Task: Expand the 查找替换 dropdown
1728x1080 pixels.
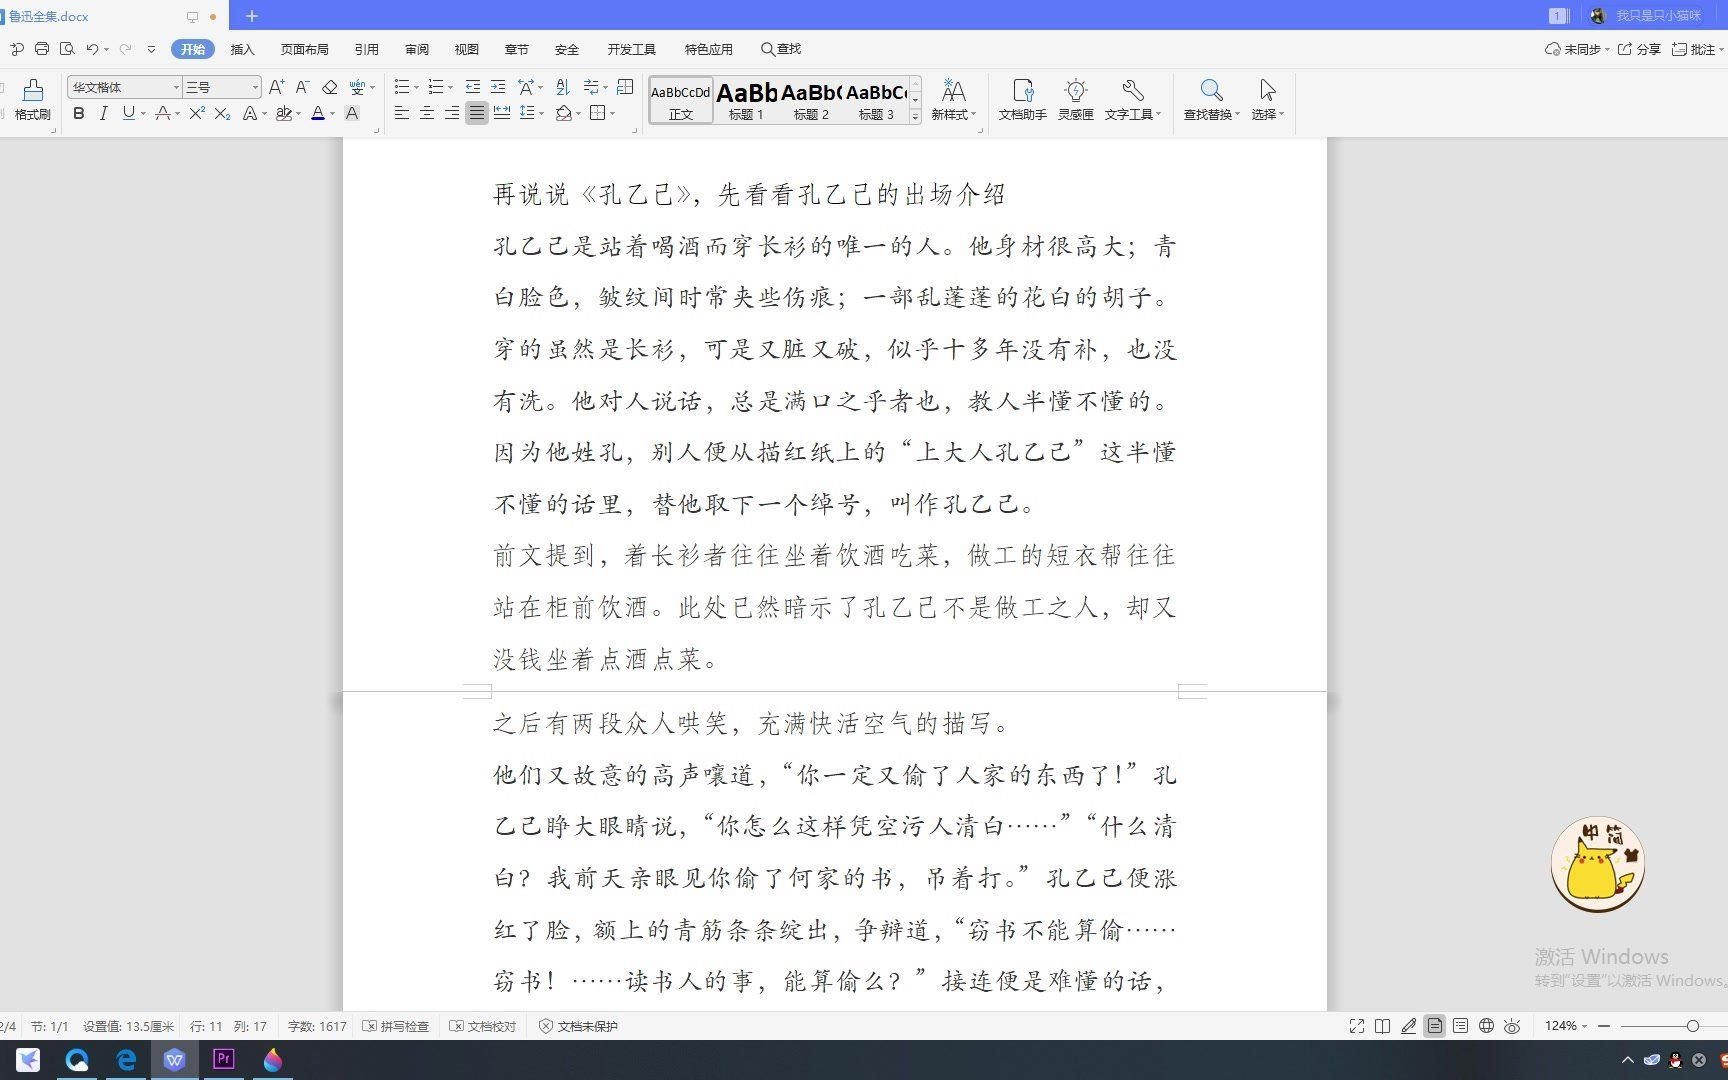Action: click(x=1211, y=115)
